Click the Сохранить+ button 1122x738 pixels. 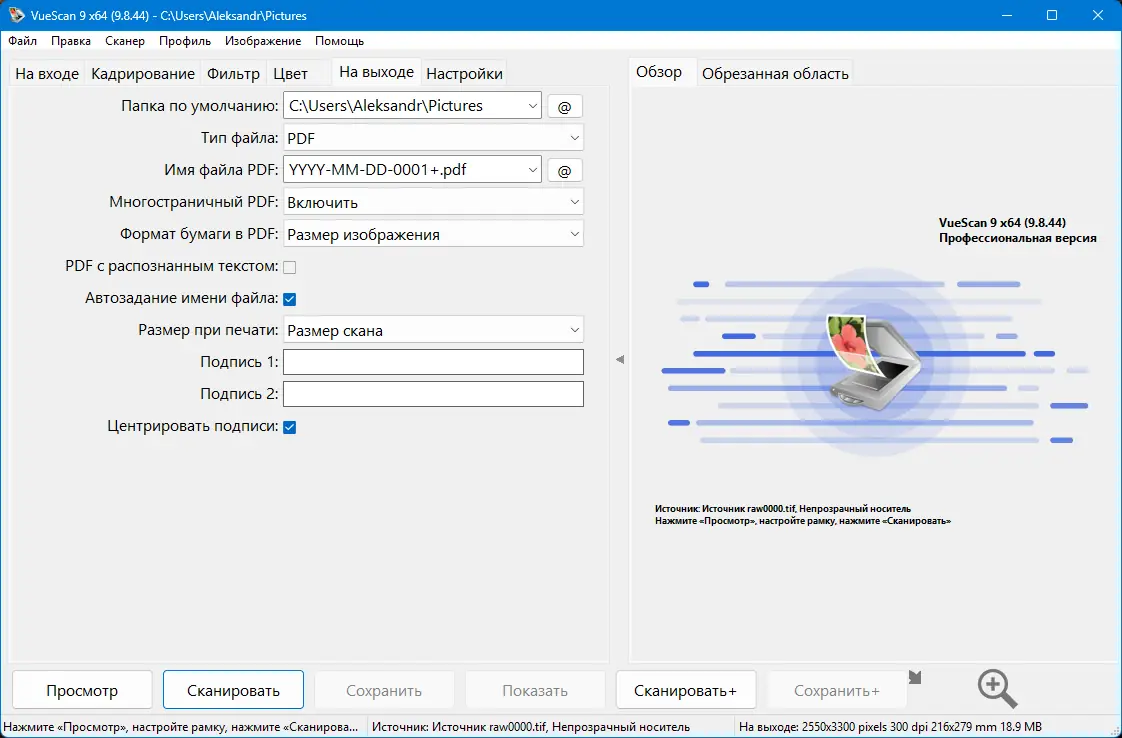(x=836, y=690)
